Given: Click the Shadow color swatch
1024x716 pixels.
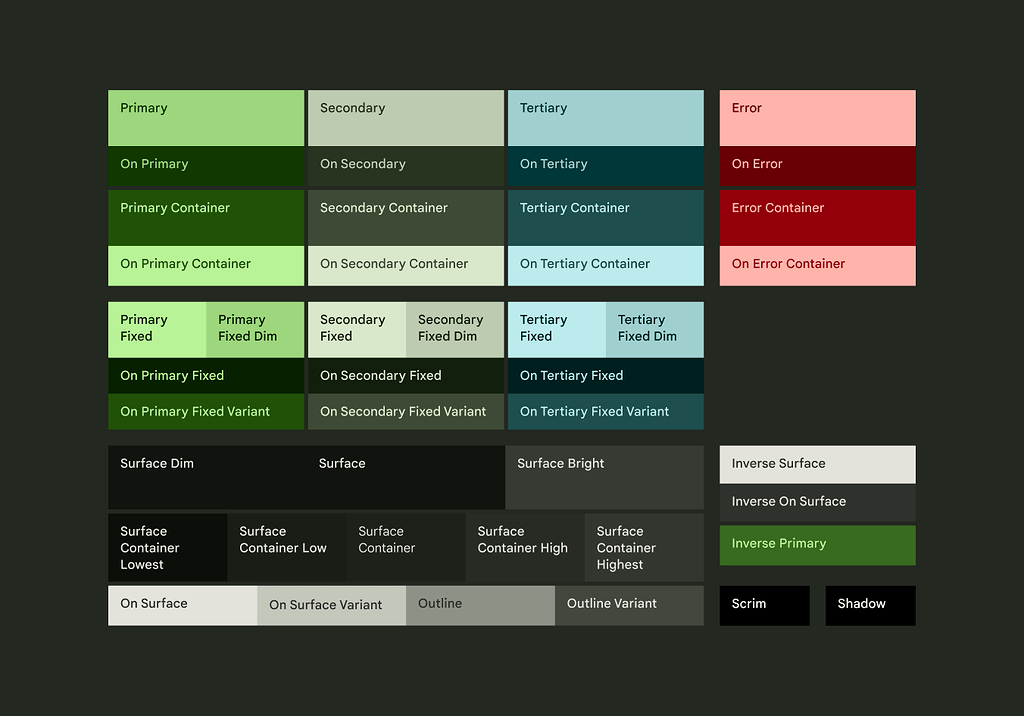Looking at the screenshot, I should point(870,605).
